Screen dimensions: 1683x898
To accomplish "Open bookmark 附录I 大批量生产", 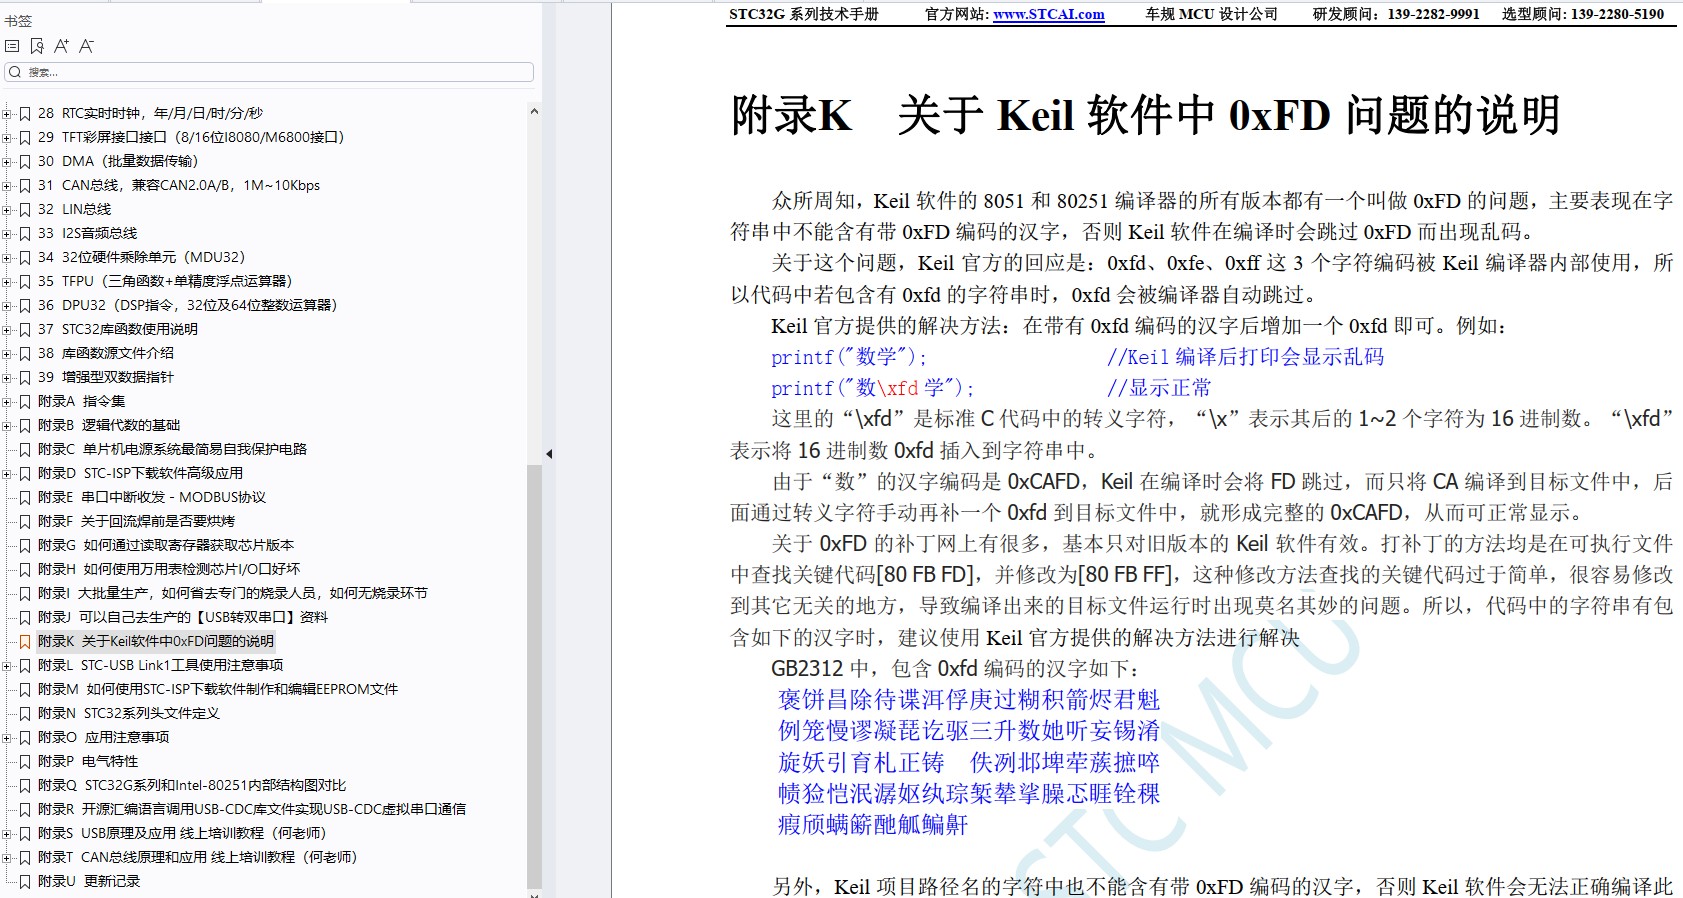I will [233, 593].
